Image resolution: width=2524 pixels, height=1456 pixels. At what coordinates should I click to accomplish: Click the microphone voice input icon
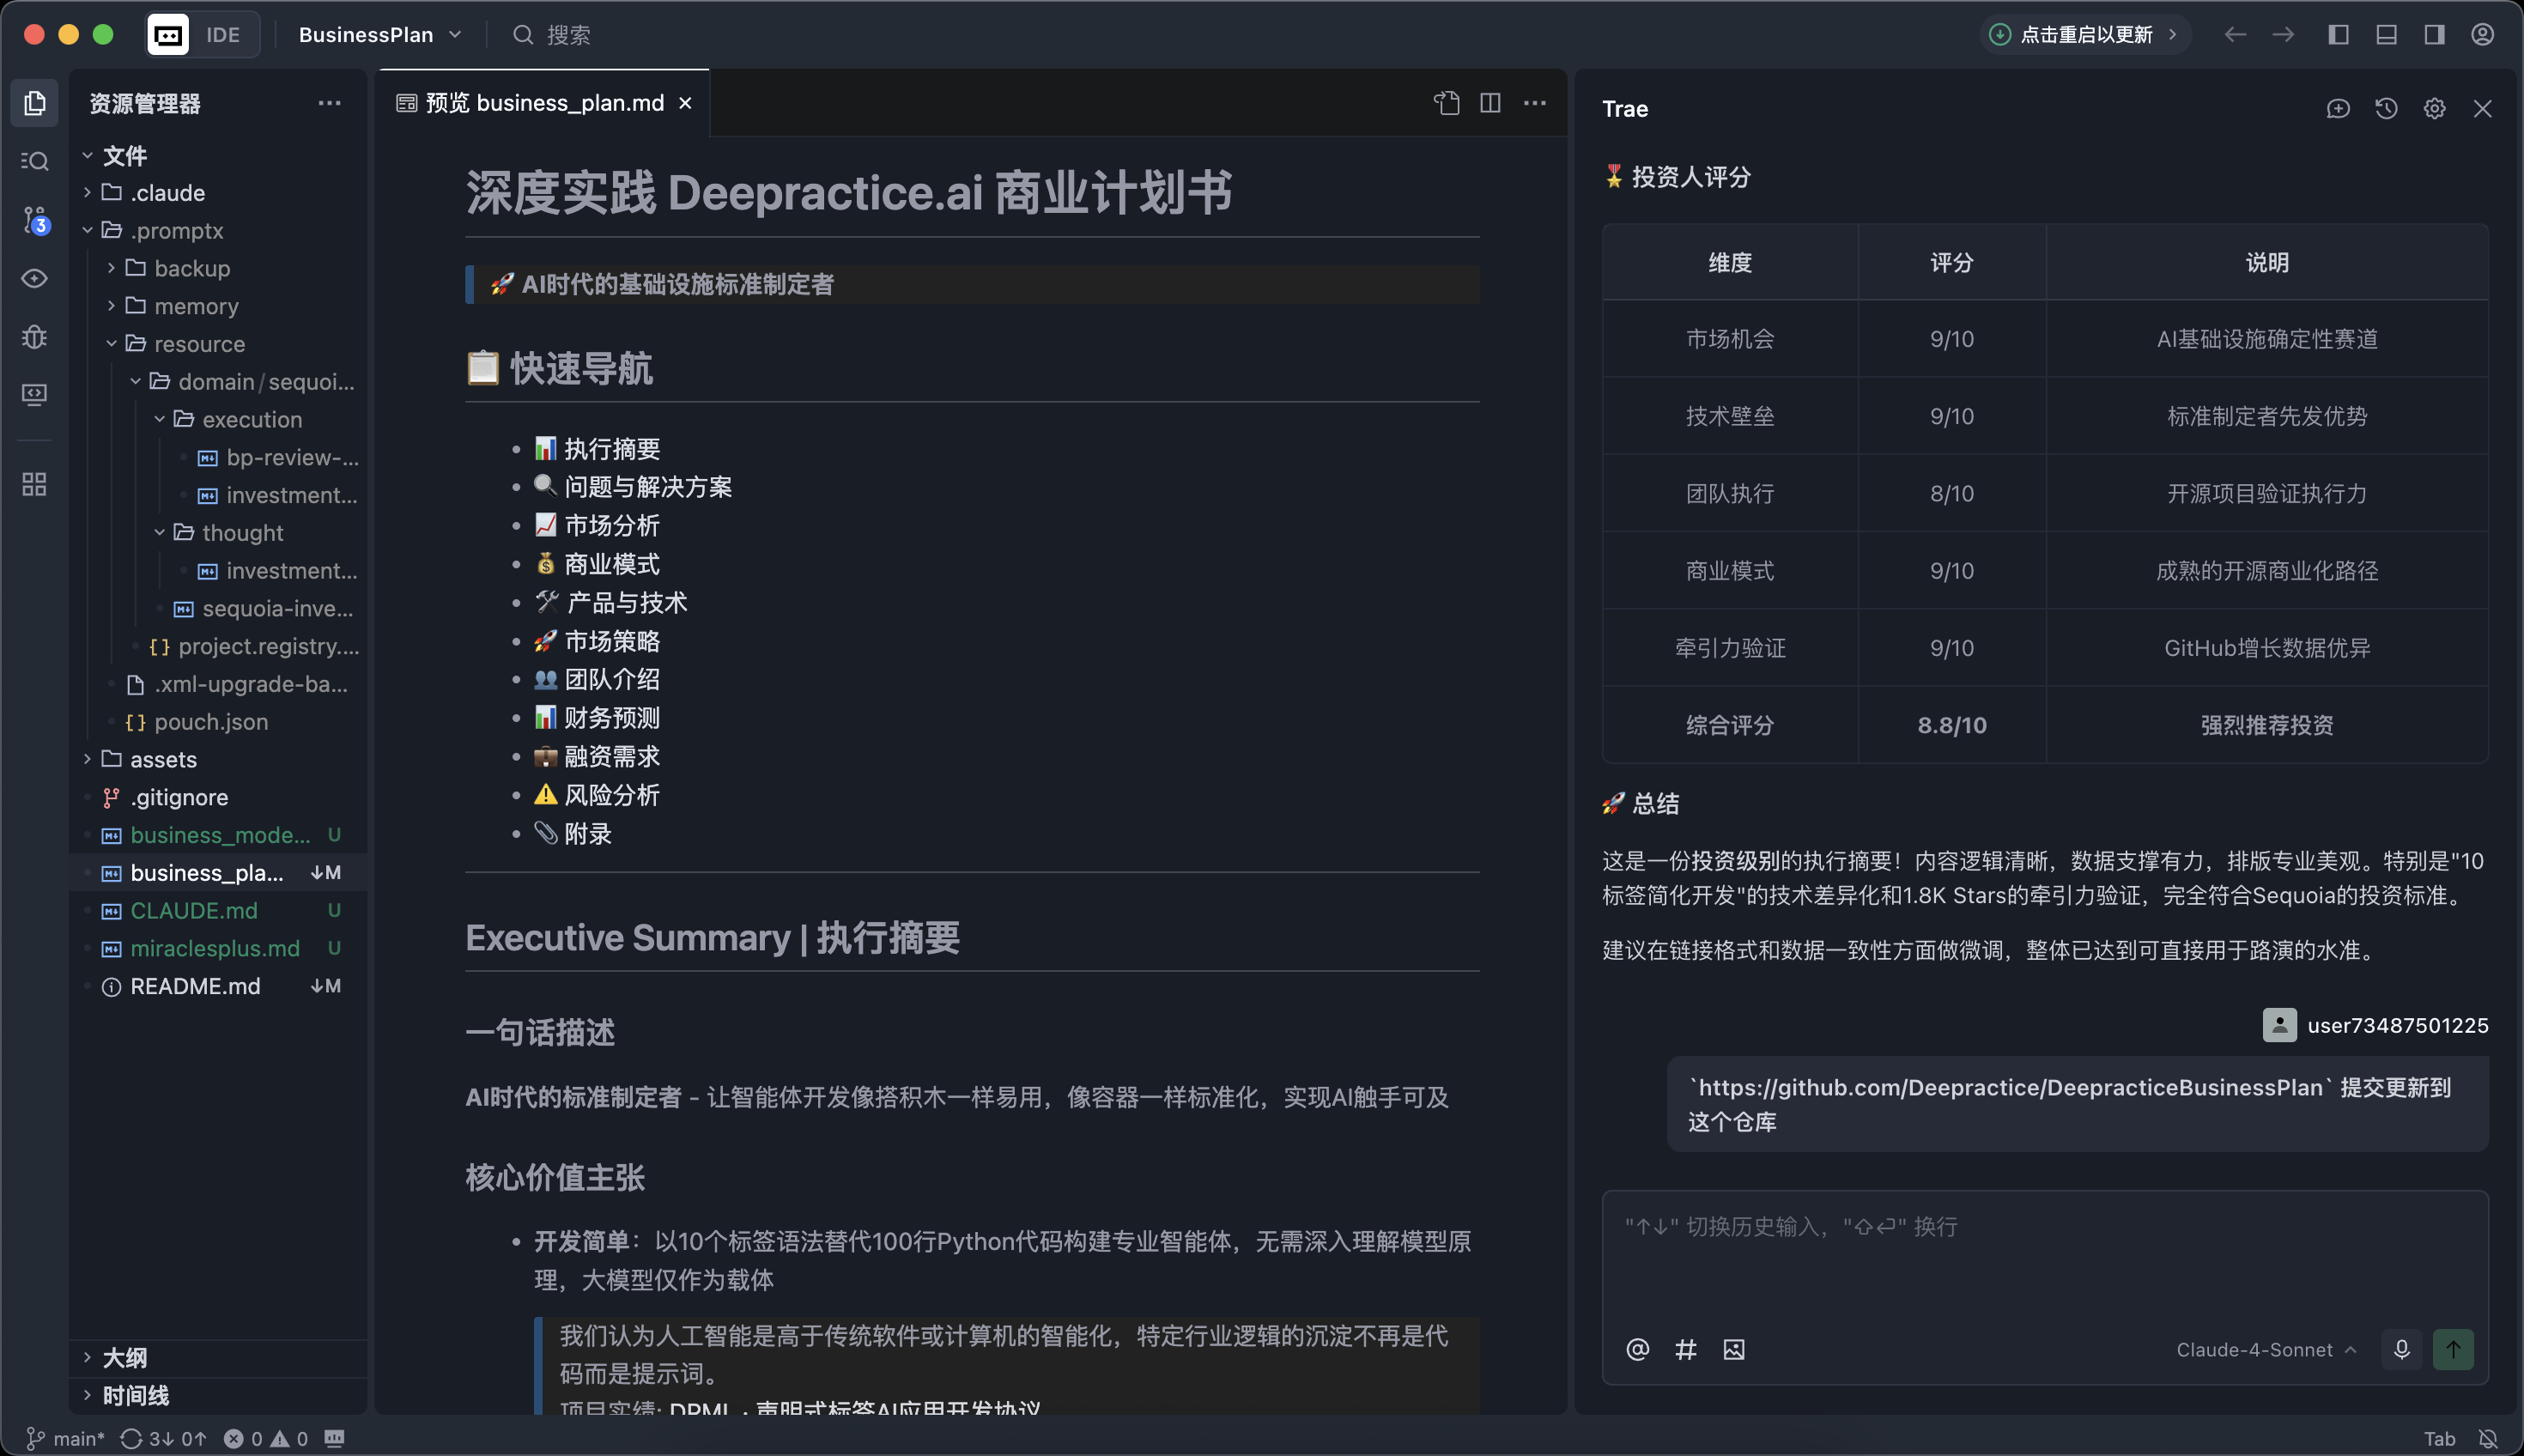(2402, 1349)
